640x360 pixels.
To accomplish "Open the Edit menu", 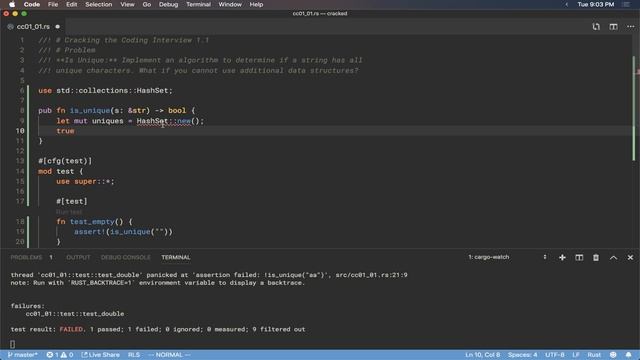I will point(71,4).
